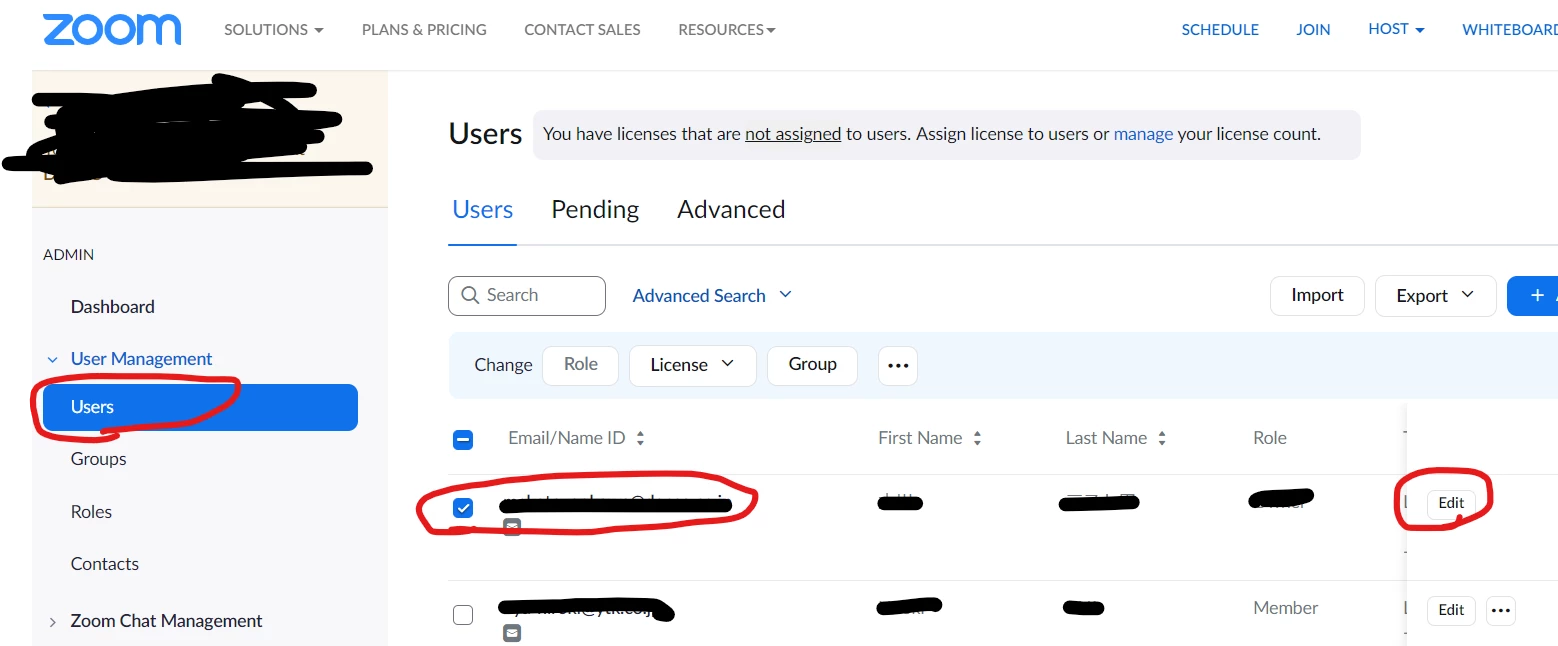Screen dimensions: 1558x646
Task: Click the sort arrows beside Email/Name ID
Action: tap(640, 438)
